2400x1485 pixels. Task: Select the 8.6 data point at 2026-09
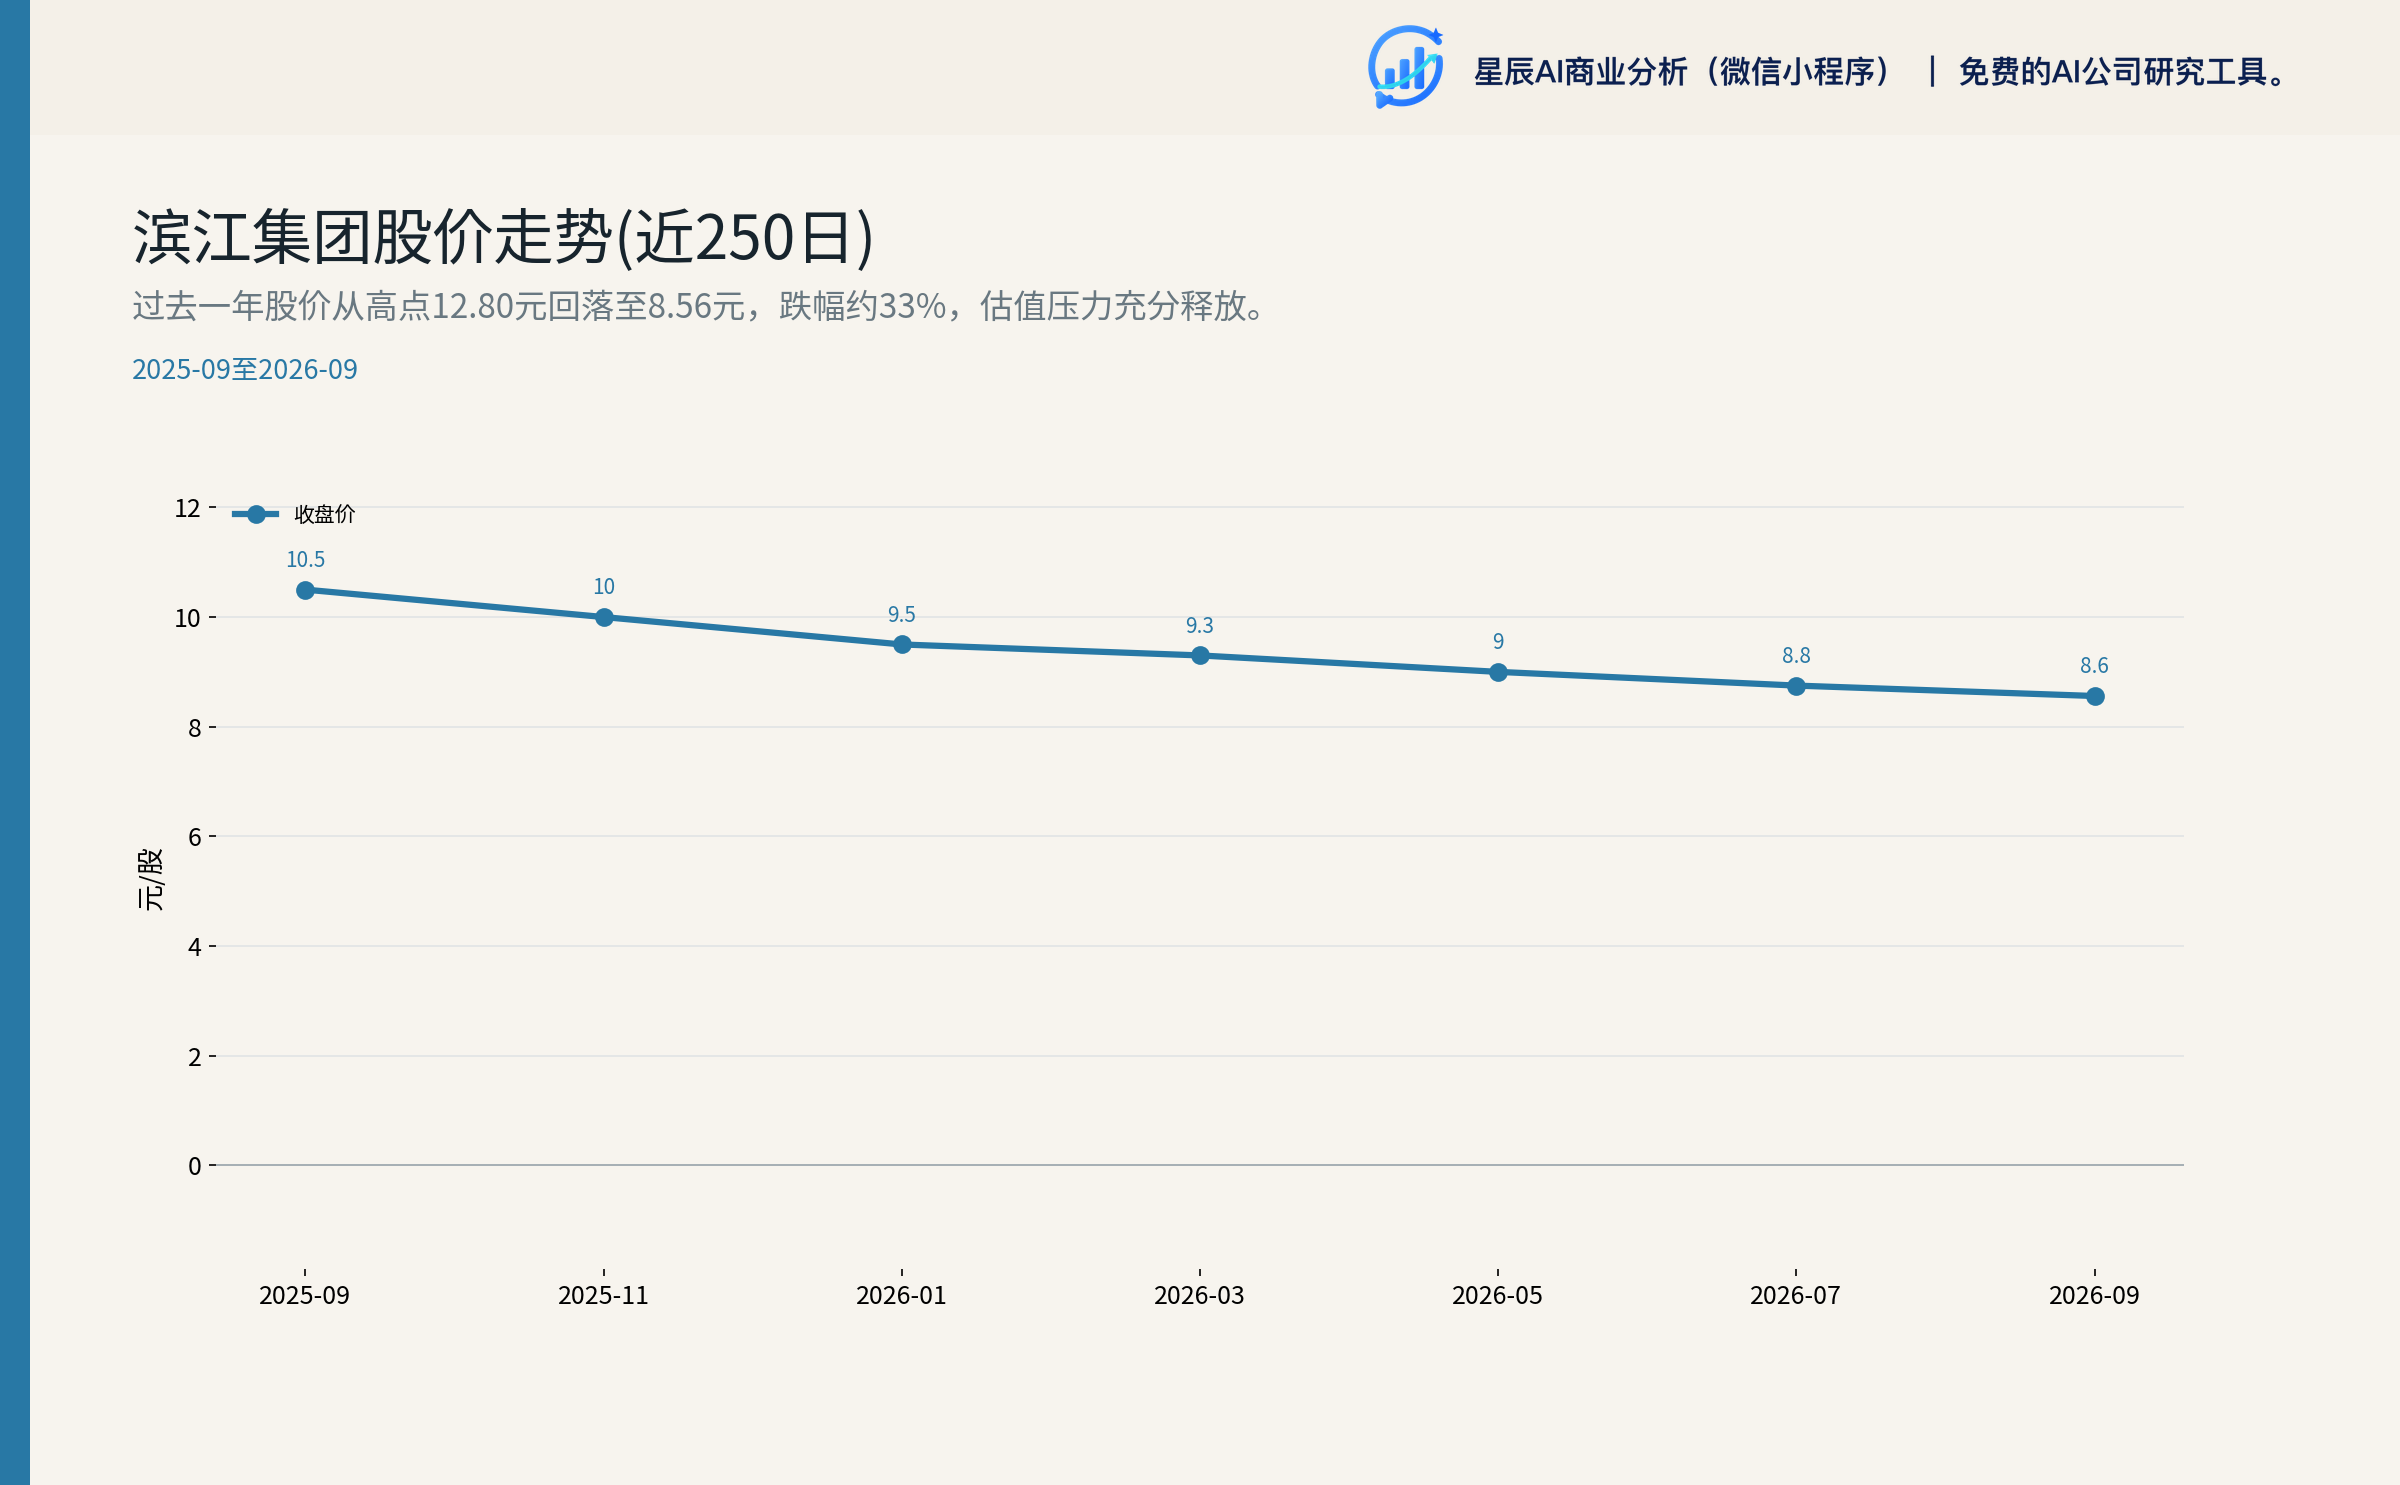2095,696
